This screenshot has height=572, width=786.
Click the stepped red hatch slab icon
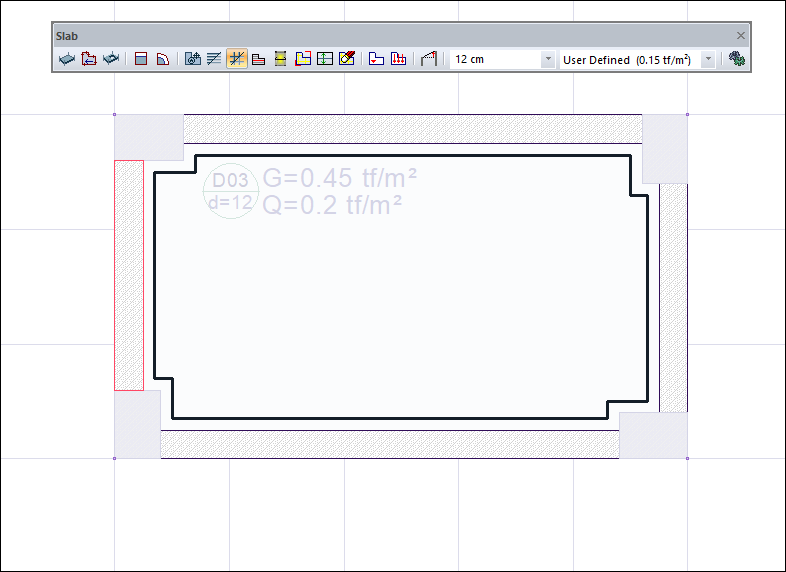[x=259, y=59]
